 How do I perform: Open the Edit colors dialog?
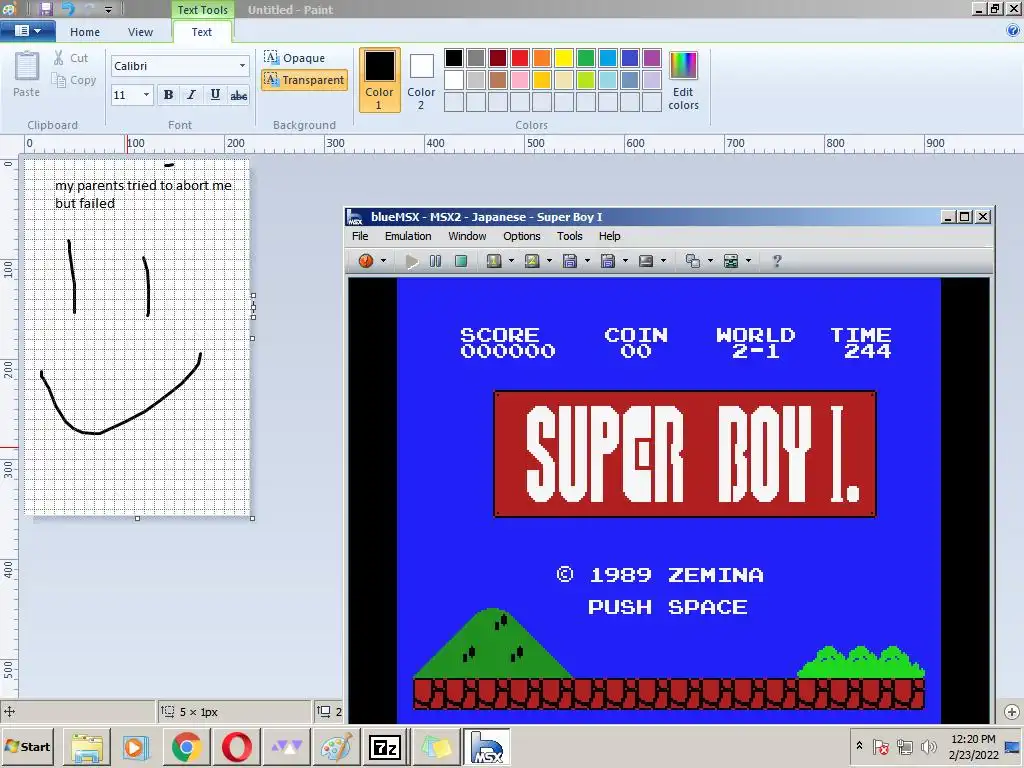[683, 81]
